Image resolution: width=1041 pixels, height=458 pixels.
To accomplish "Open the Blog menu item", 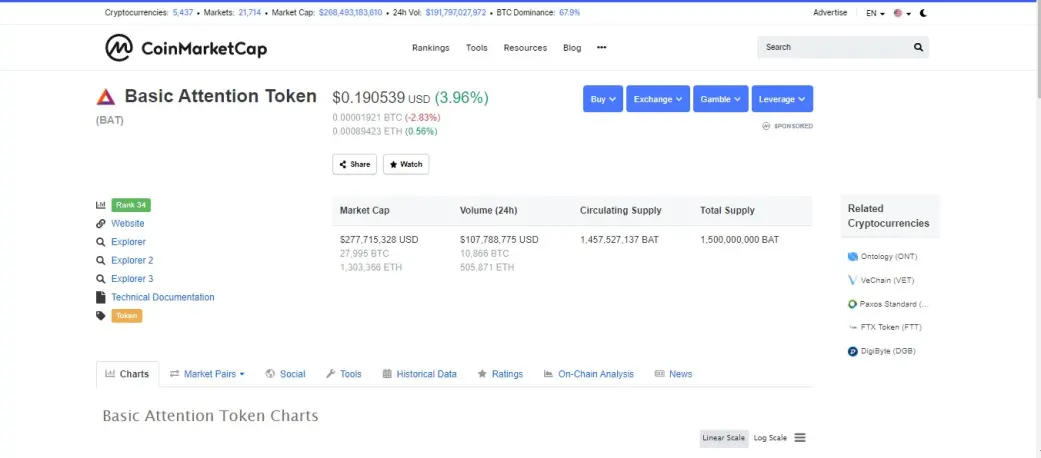I will coord(572,48).
